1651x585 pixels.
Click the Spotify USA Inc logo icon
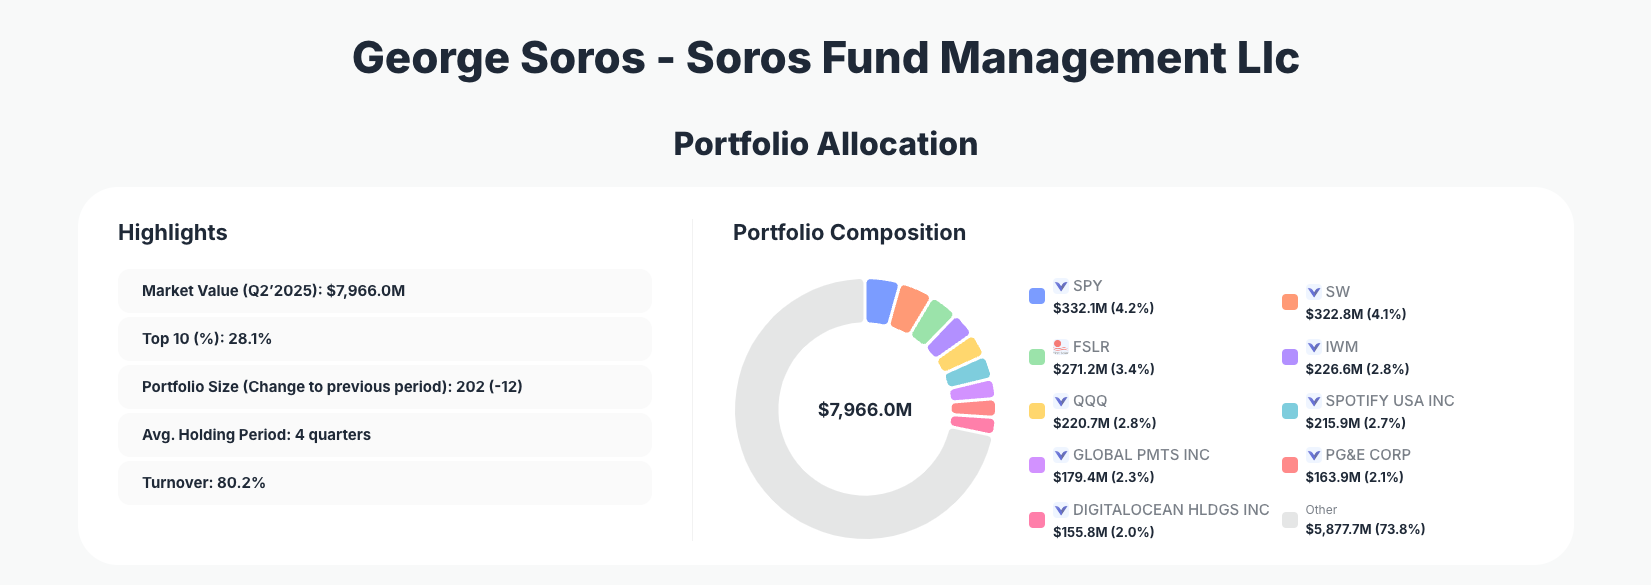1314,401
